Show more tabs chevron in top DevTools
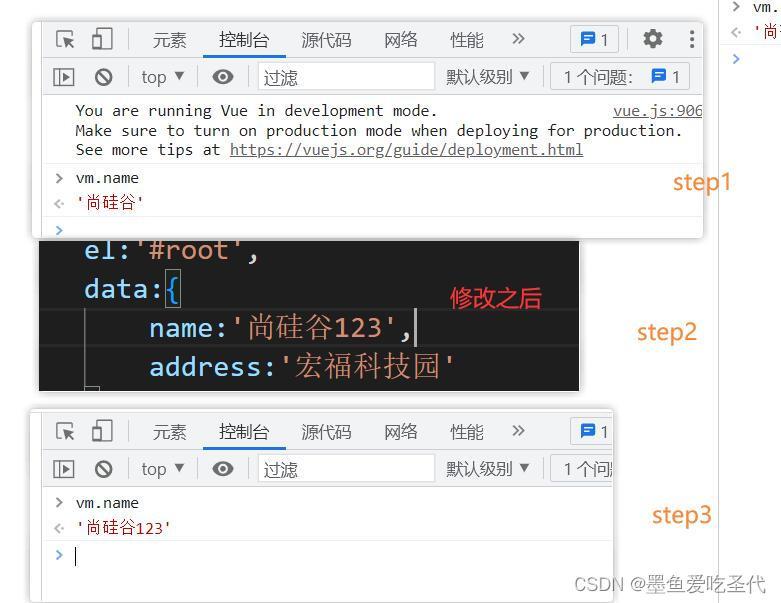The image size is (781, 603). click(x=519, y=39)
